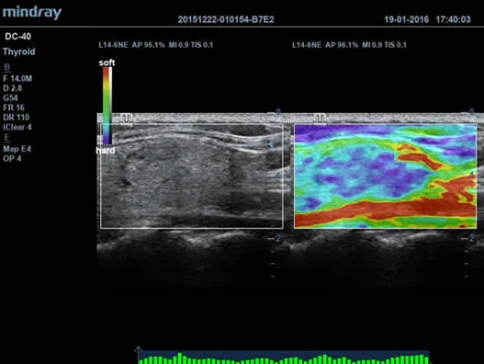Screen dimensions: 484x364
Task: Click the 'hard' label below color scale
Action: point(106,150)
